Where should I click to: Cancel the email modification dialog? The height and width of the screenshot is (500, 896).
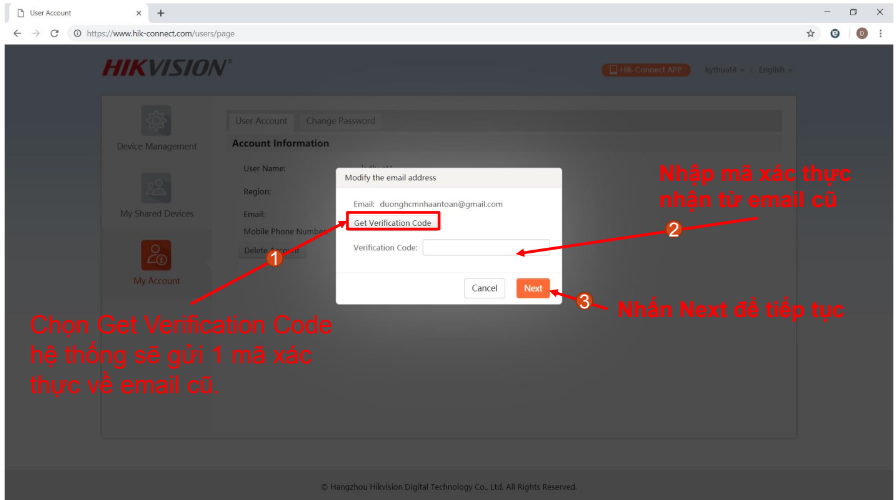[484, 288]
